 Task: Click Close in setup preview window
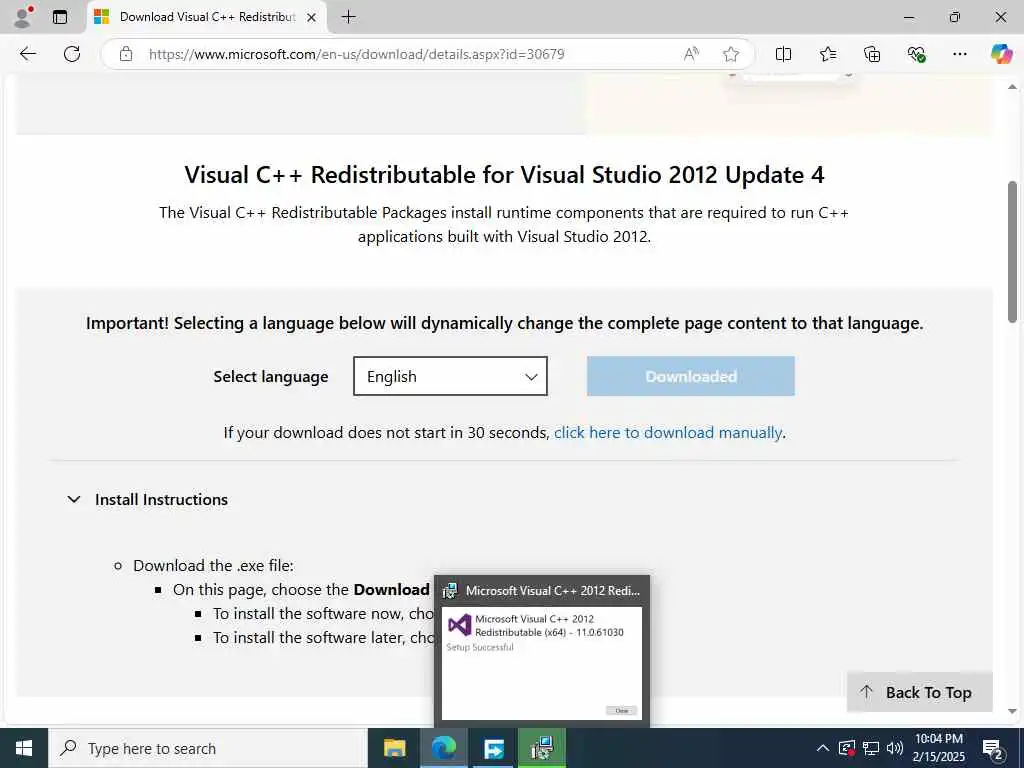621,711
